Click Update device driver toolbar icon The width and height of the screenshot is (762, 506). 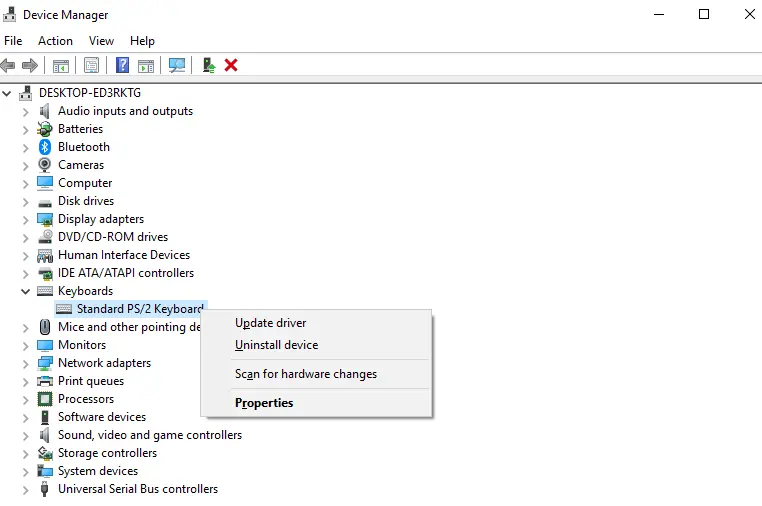(209, 65)
